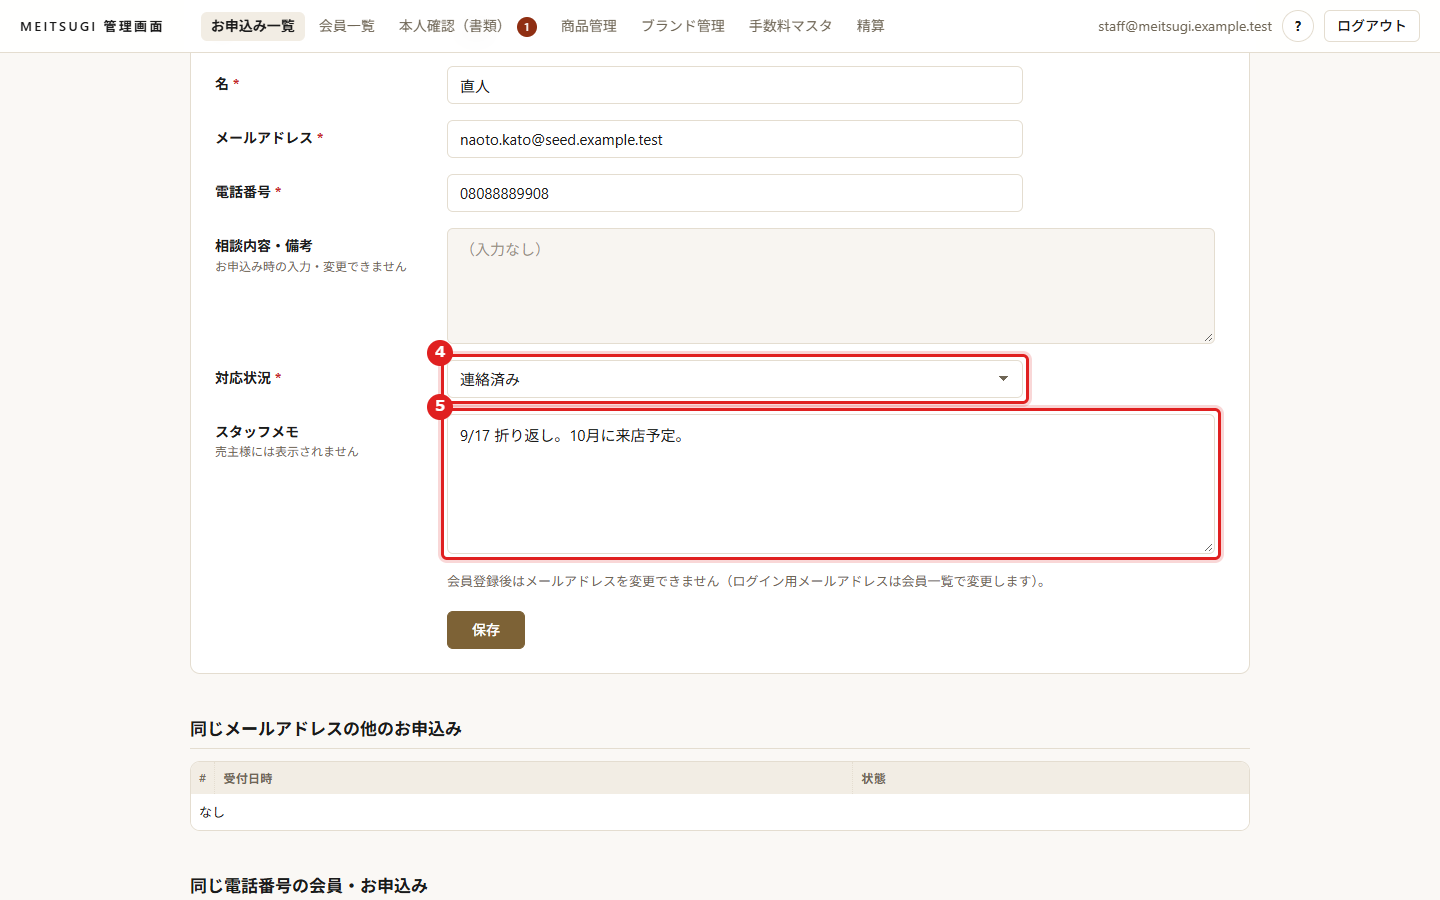Click into the スタッフメモ text area

tap(831, 484)
